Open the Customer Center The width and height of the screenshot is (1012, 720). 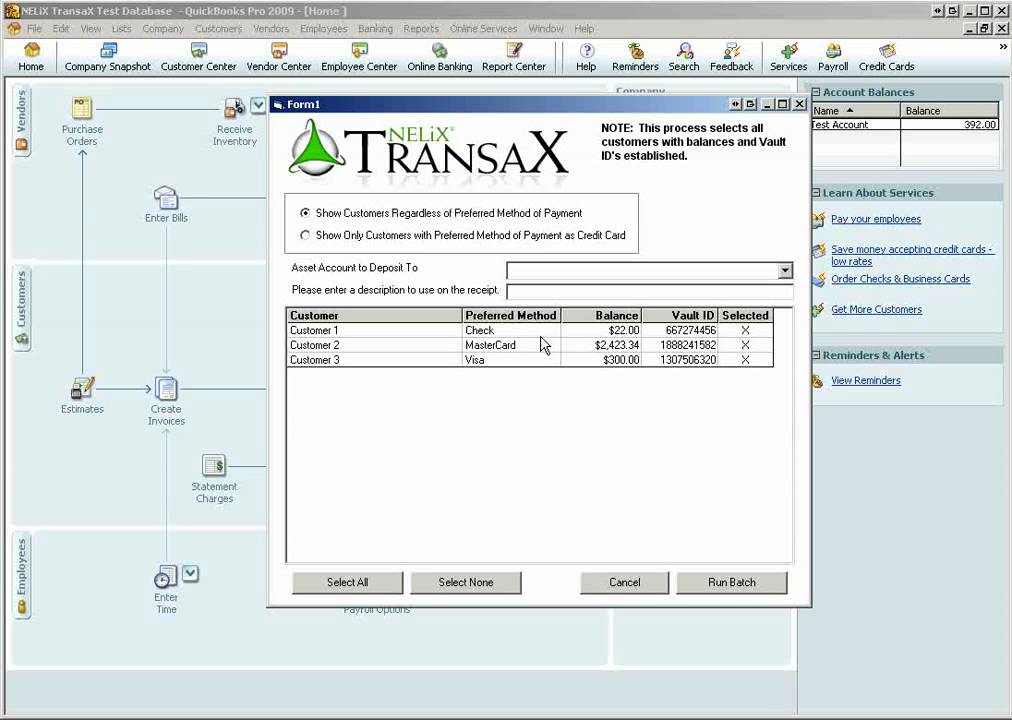coord(199,57)
